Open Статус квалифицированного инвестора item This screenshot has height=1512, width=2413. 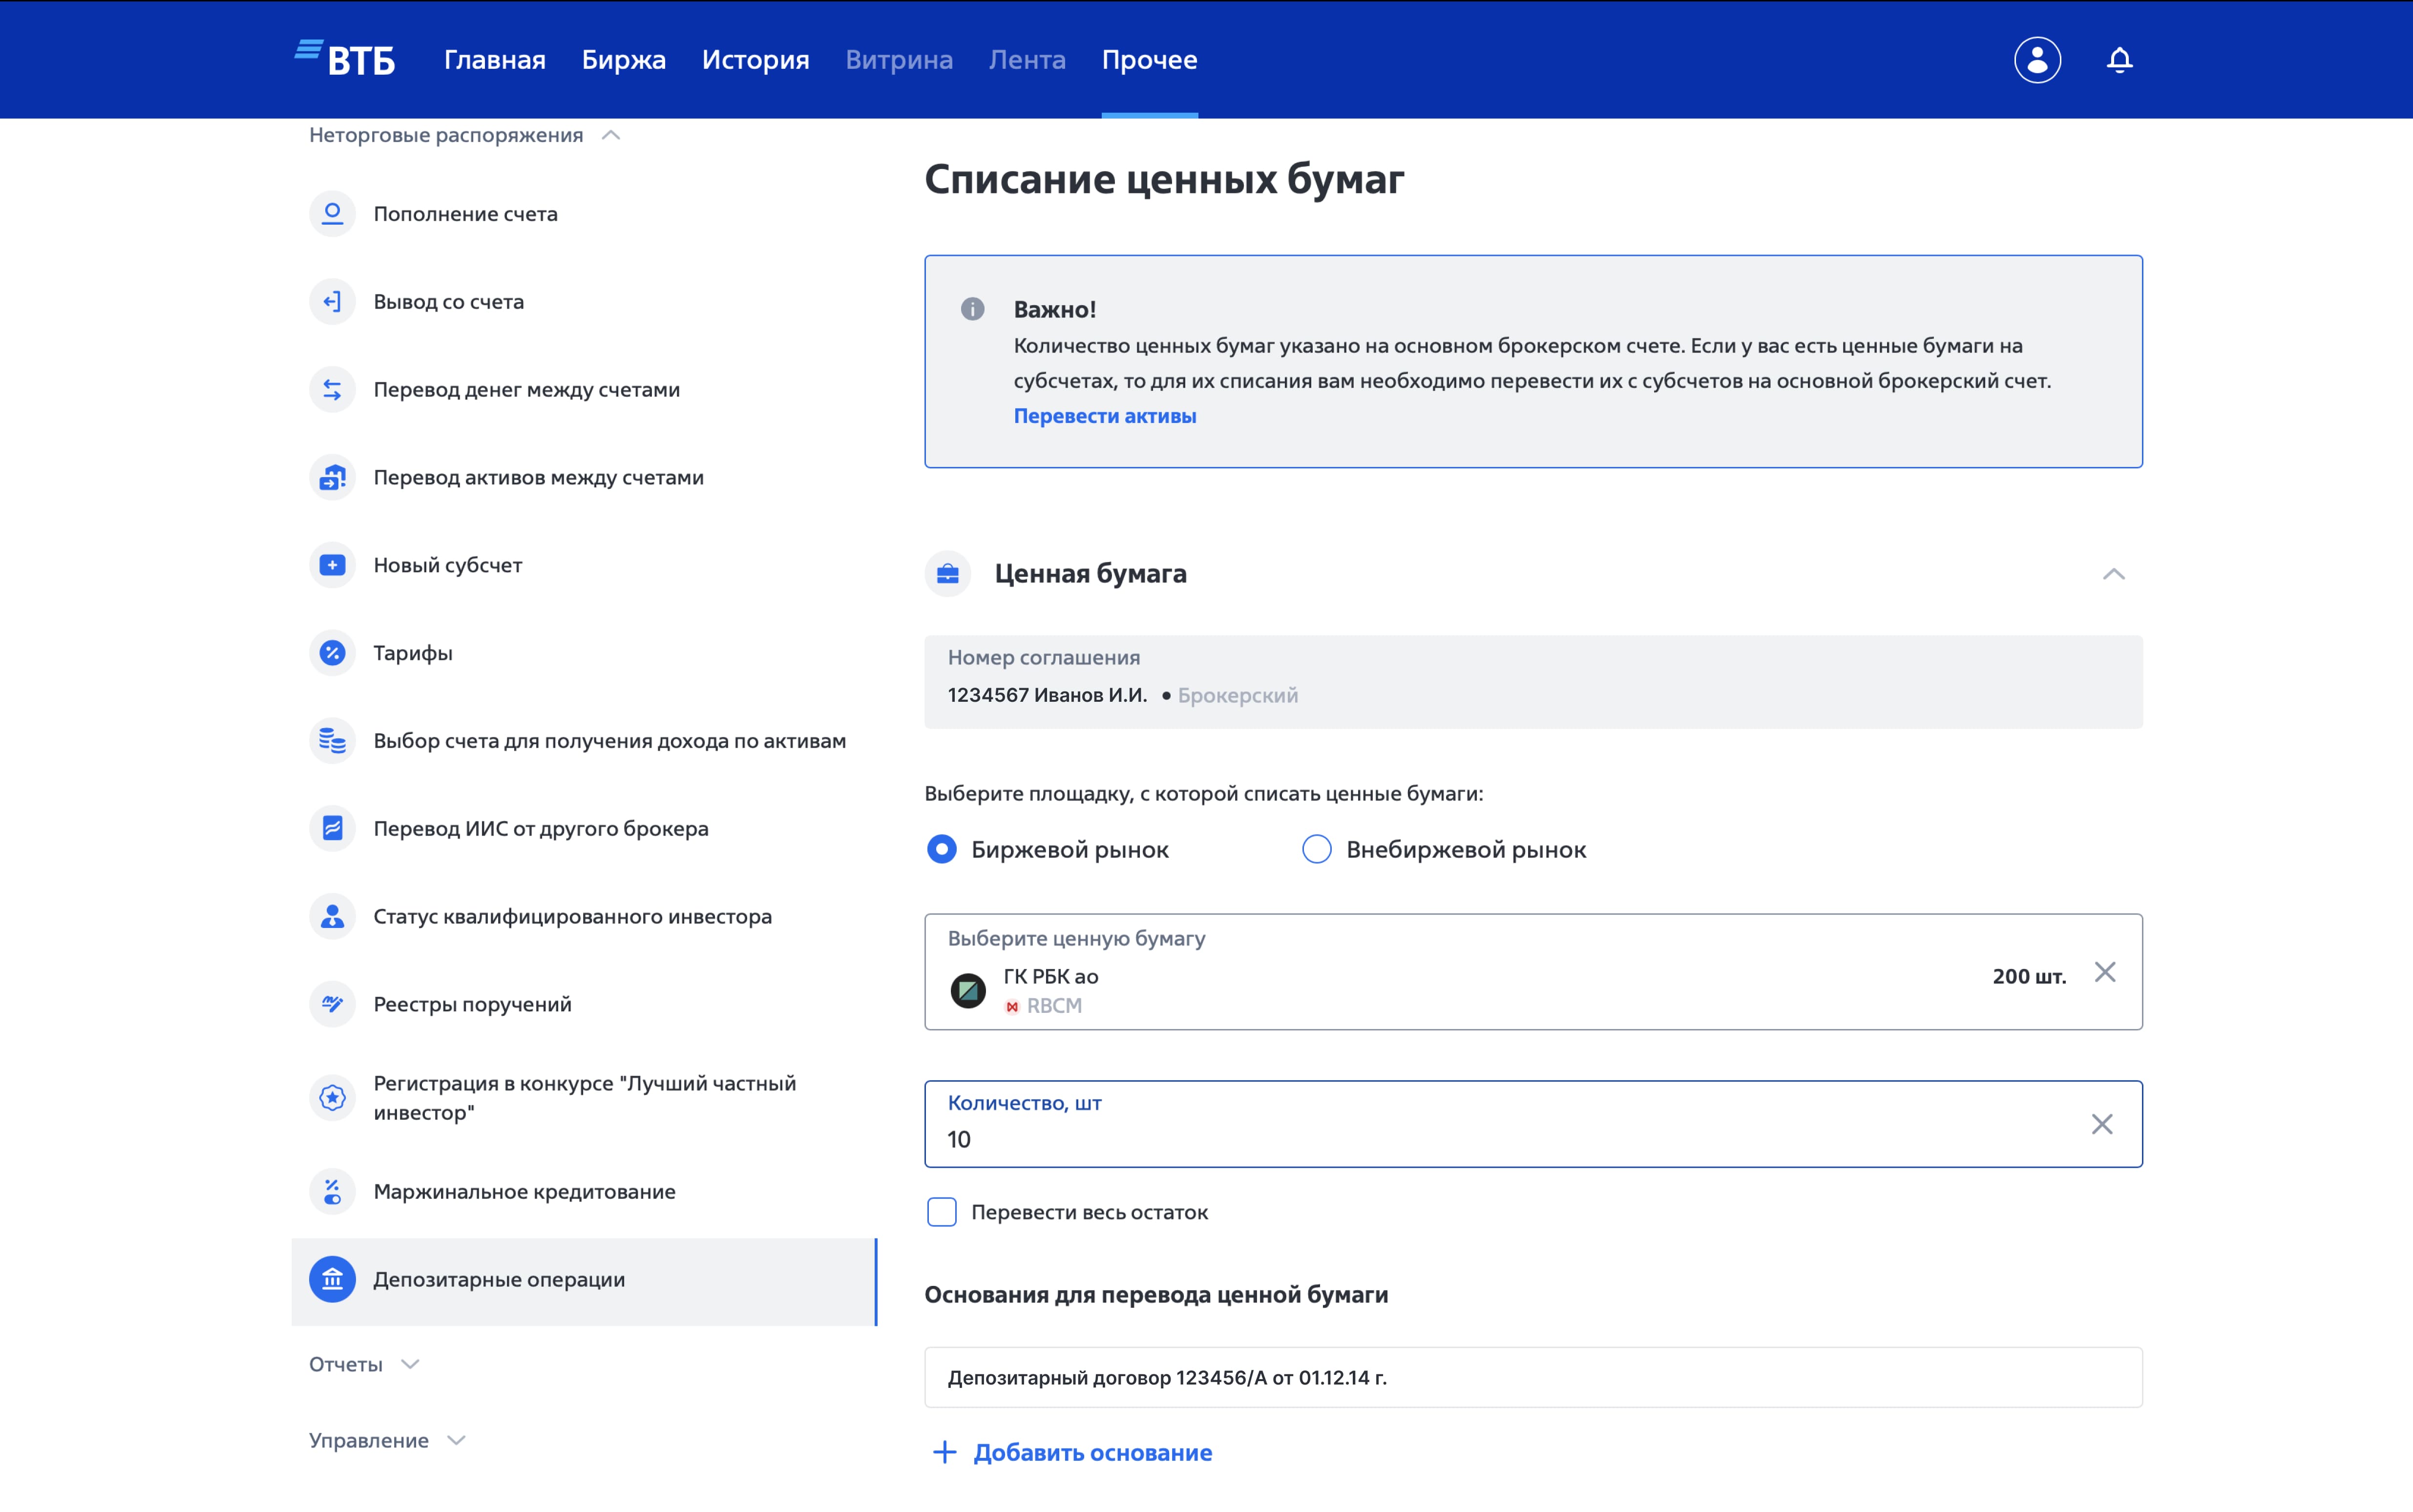(x=584, y=916)
